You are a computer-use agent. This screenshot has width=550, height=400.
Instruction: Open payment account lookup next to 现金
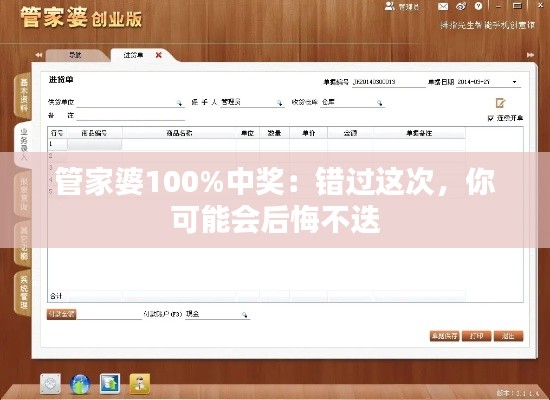(244, 315)
